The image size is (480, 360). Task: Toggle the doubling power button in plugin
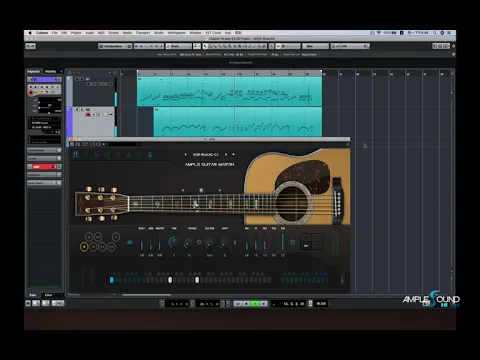pyautogui.click(x=199, y=242)
